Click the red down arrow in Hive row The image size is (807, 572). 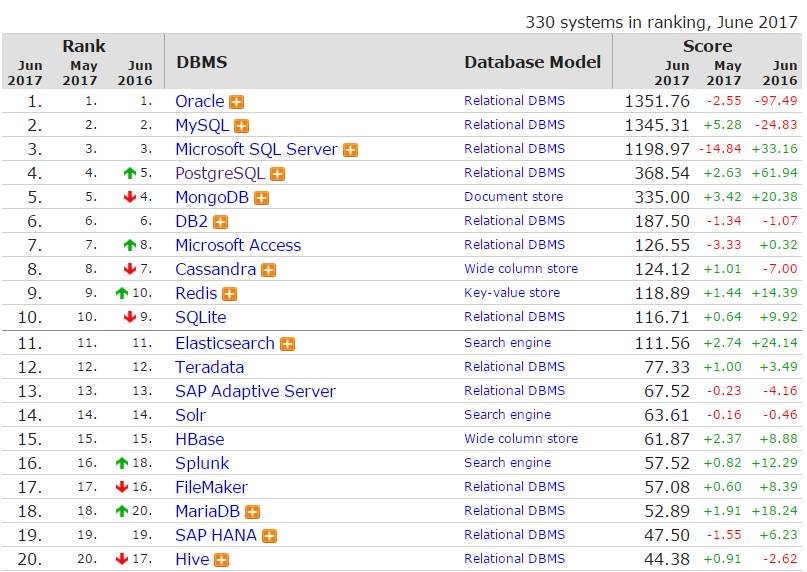121,559
